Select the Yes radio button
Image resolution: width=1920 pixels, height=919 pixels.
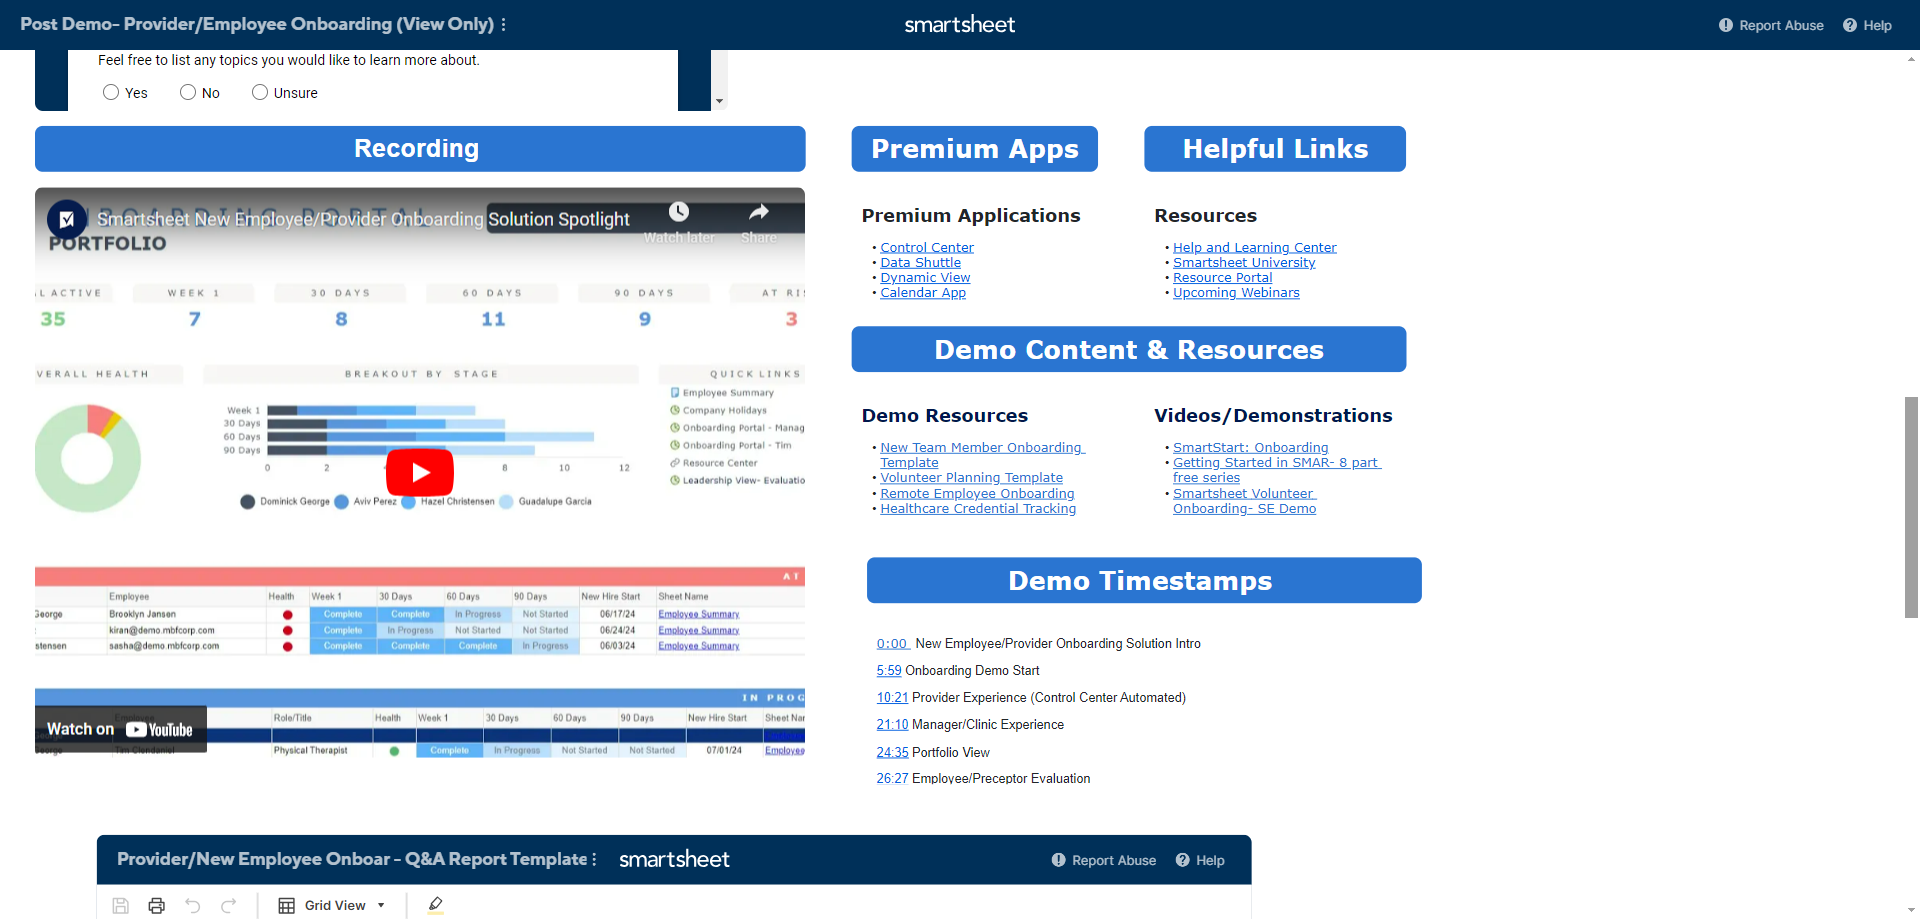[x=111, y=92]
